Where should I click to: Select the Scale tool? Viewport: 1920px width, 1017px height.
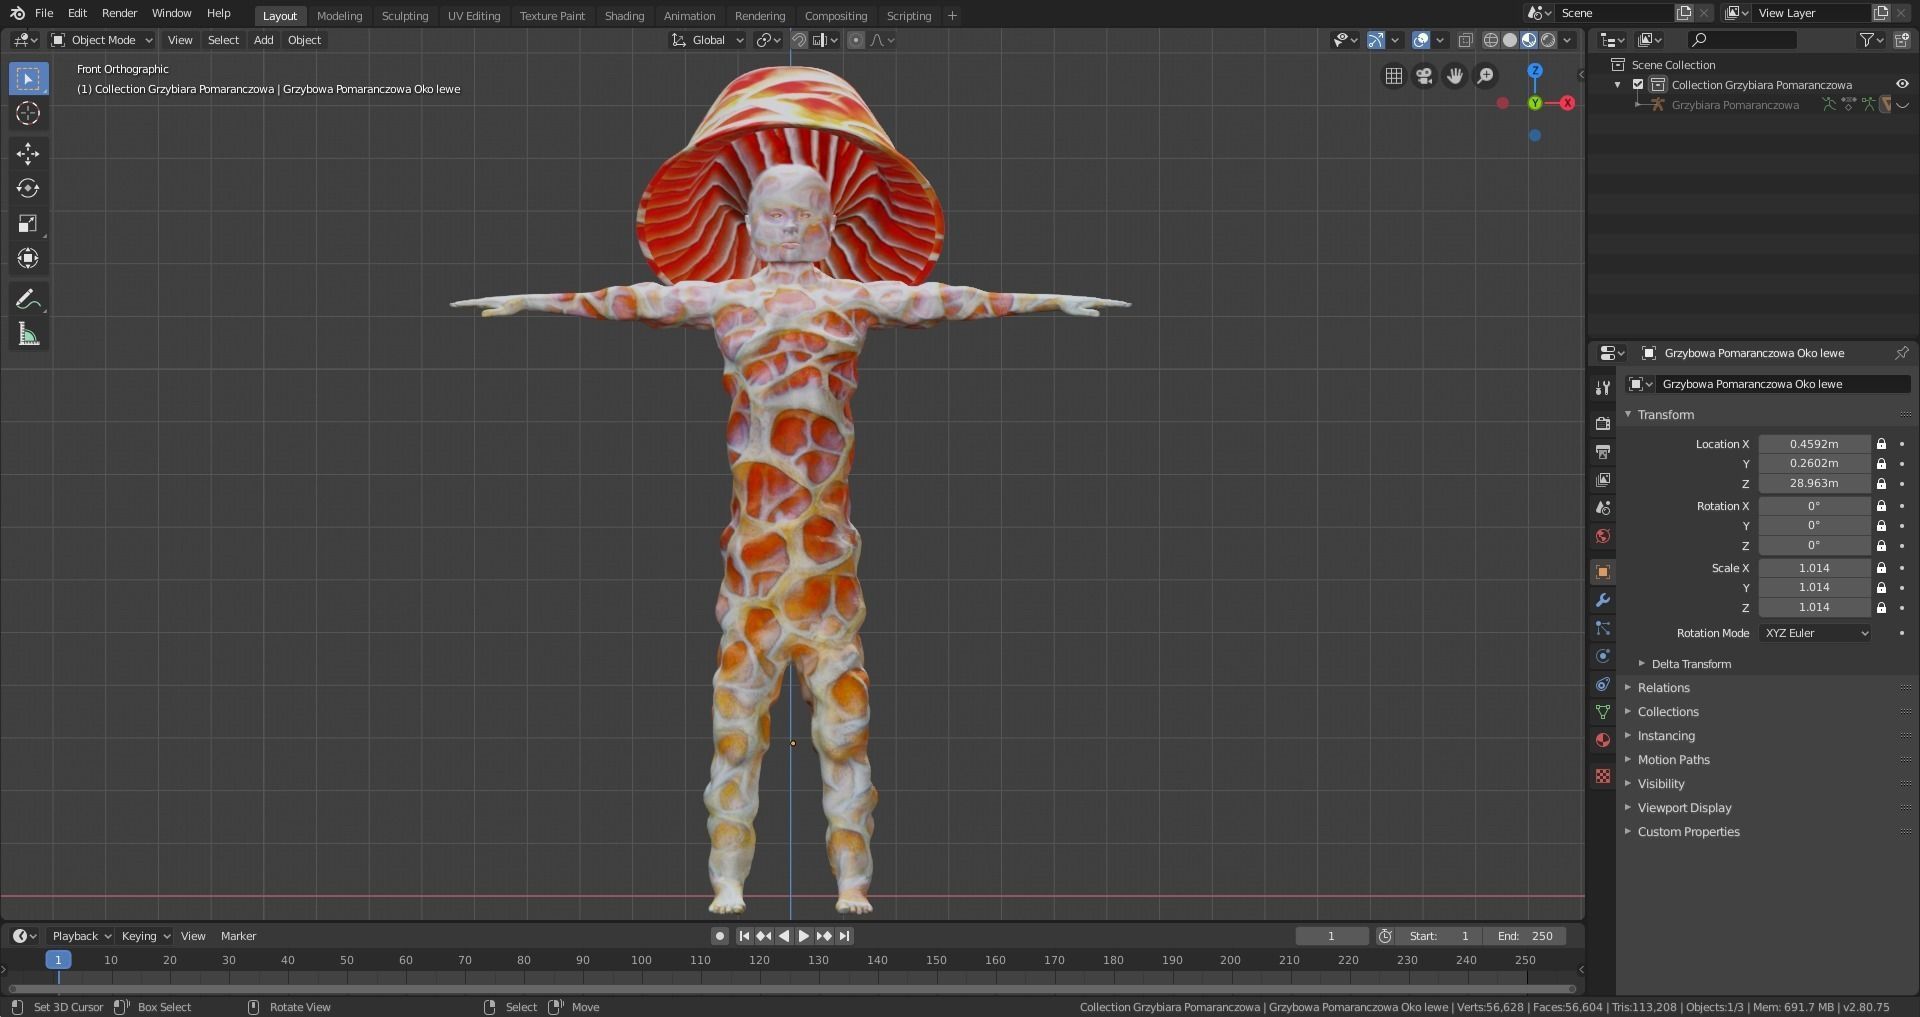(28, 223)
